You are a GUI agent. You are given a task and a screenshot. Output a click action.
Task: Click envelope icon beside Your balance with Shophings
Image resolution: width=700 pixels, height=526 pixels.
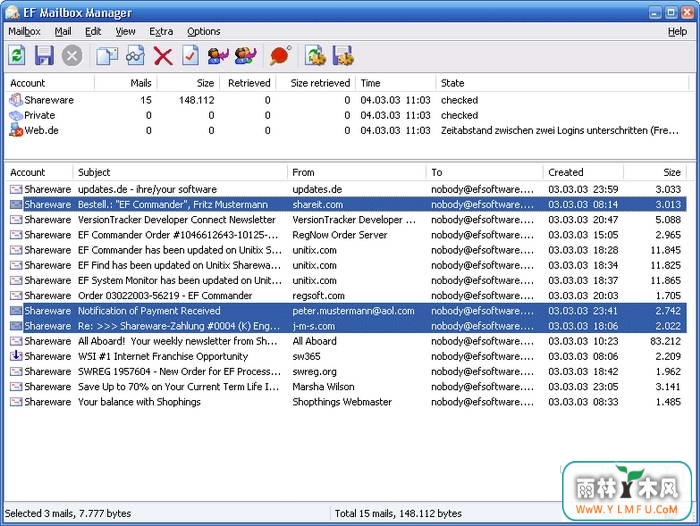click(x=16, y=402)
